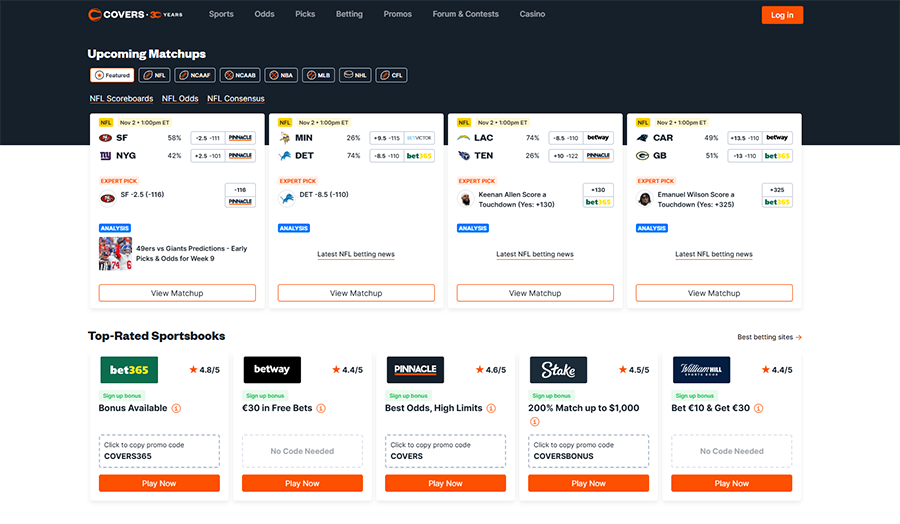Viewport: 900px width, 524px height.
Task: Open the Covers home logo
Action: point(135,14)
